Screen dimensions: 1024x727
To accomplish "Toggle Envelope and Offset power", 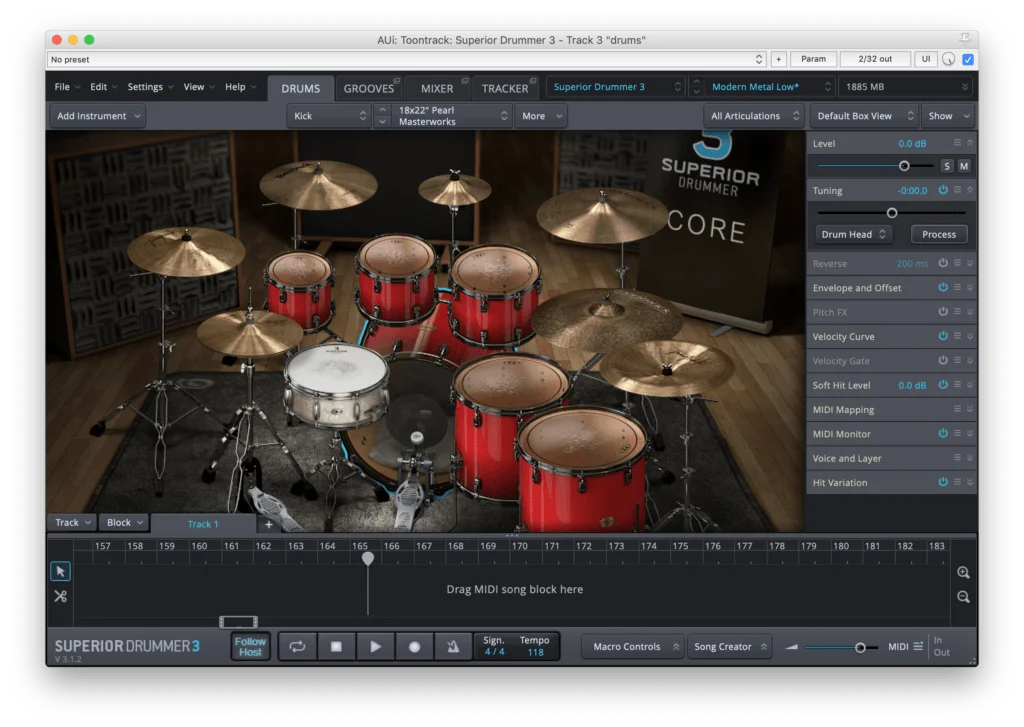I will tap(943, 287).
